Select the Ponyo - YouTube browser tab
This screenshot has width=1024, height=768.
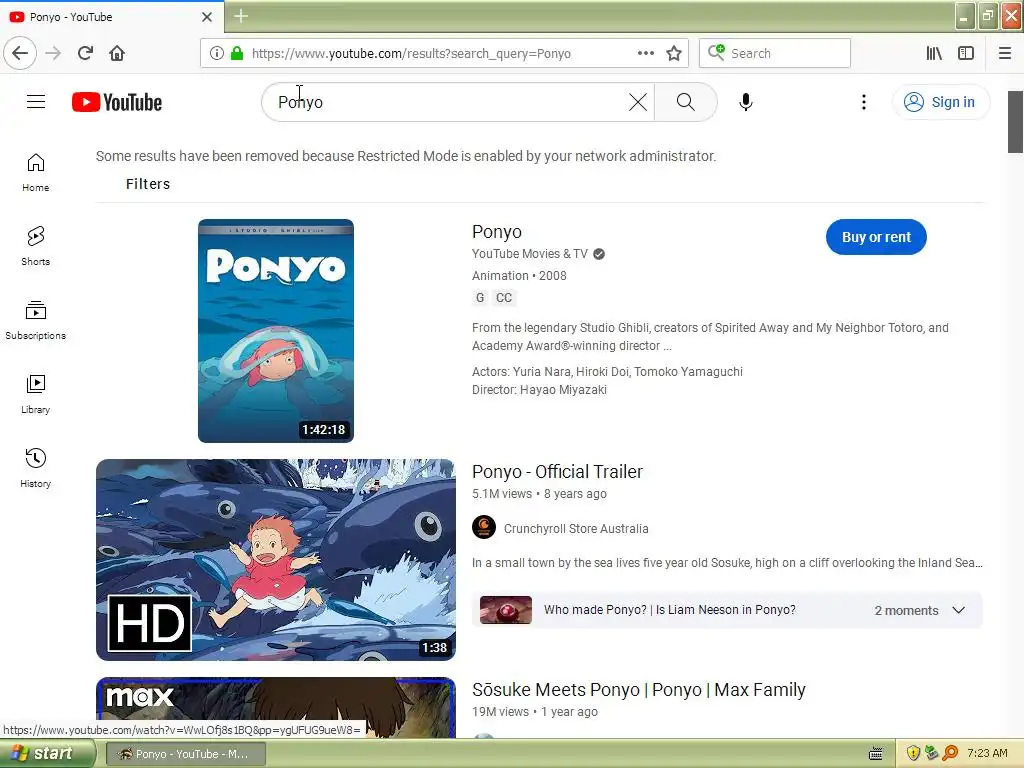click(112, 16)
